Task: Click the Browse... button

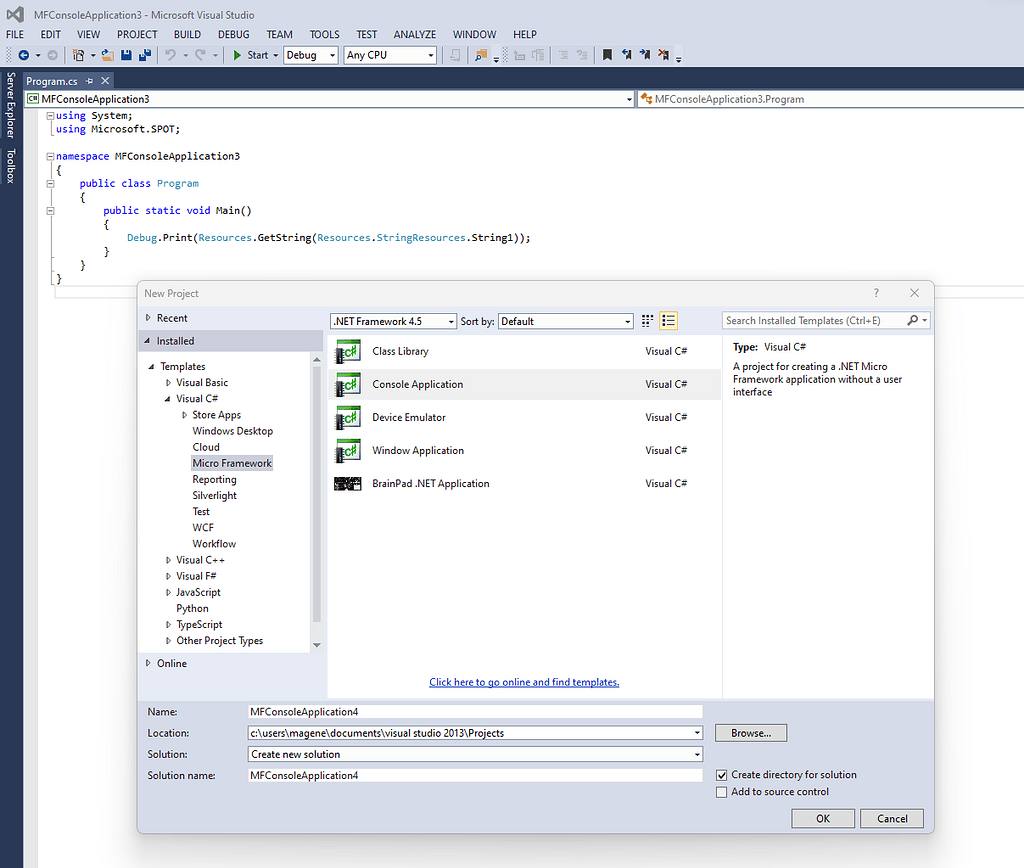Action: click(750, 733)
